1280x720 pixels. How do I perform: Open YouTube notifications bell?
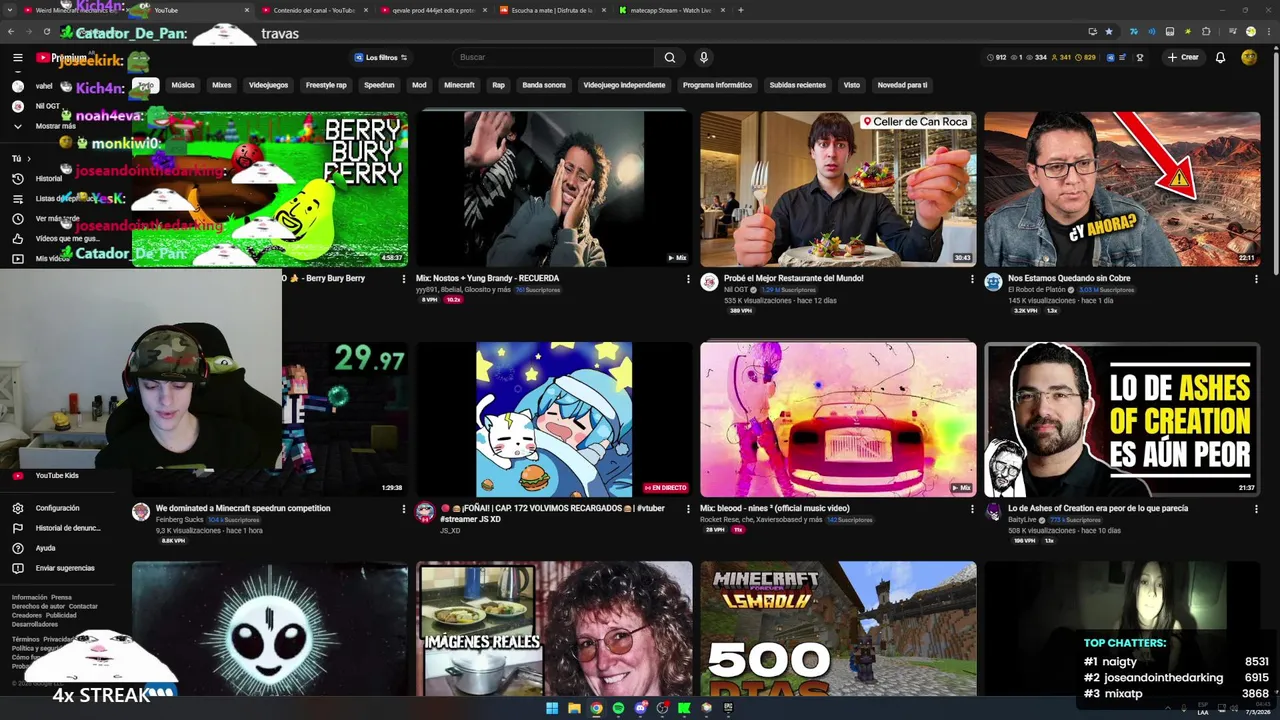point(1220,57)
